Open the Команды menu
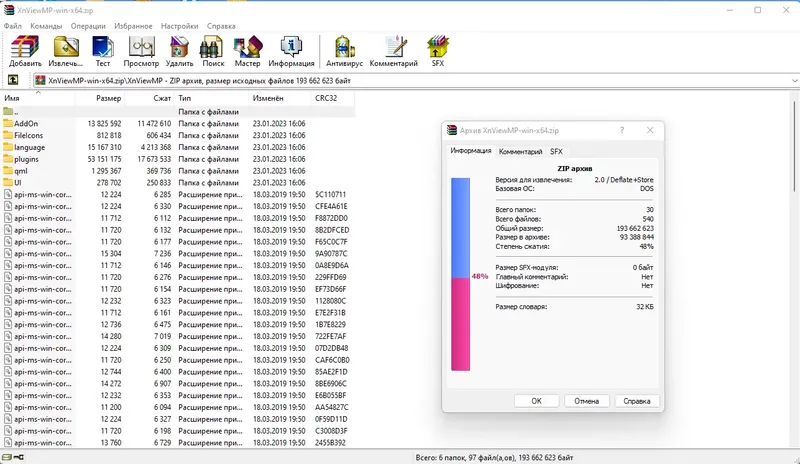 point(46,26)
